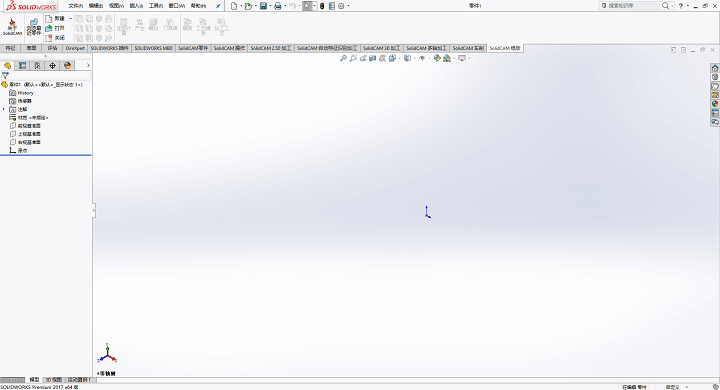Click SolidCAM 新建 (New) button
The height and width of the screenshot is (390, 720).
click(x=55, y=19)
